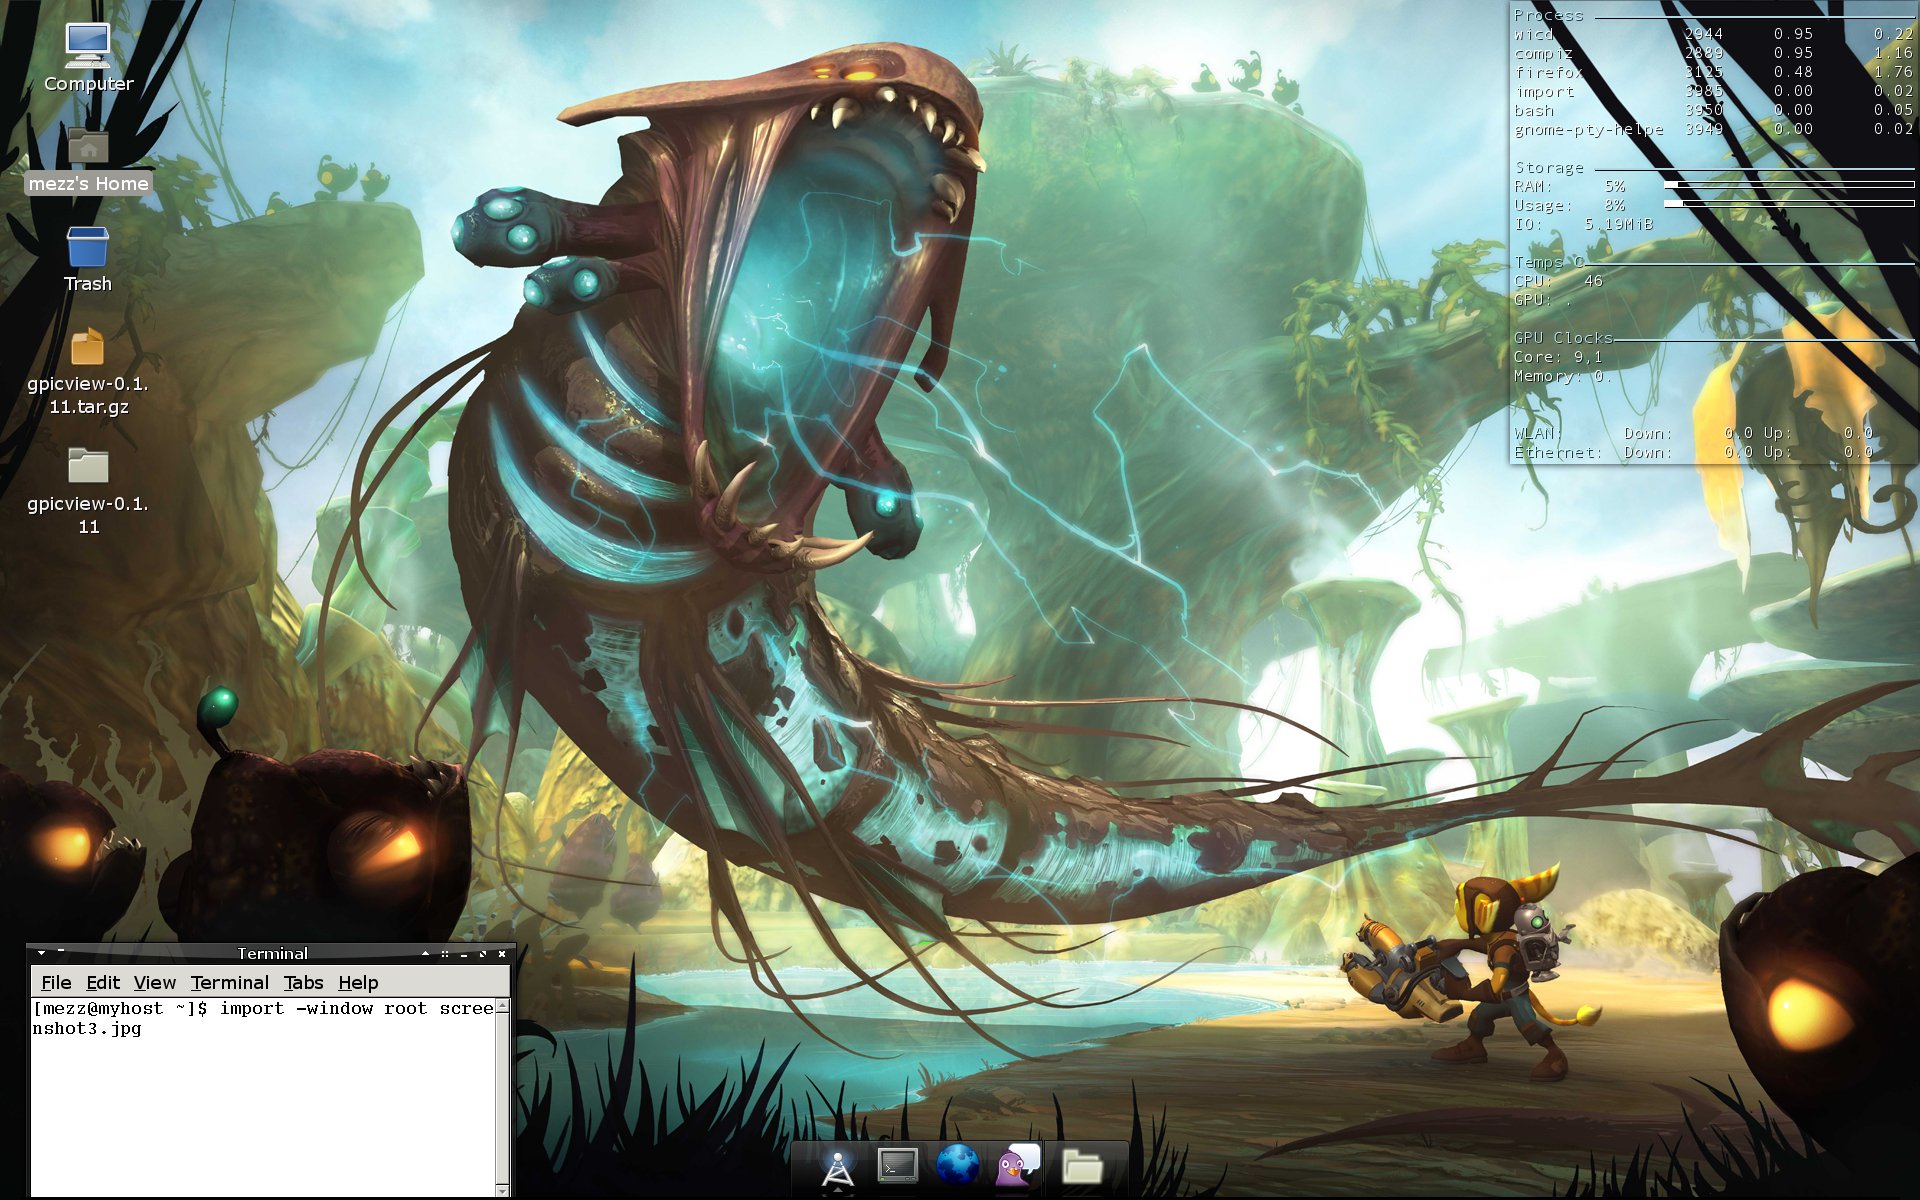The height and width of the screenshot is (1200, 1920).
Task: Click the RAM usage bar in monitor
Action: 1789,185
